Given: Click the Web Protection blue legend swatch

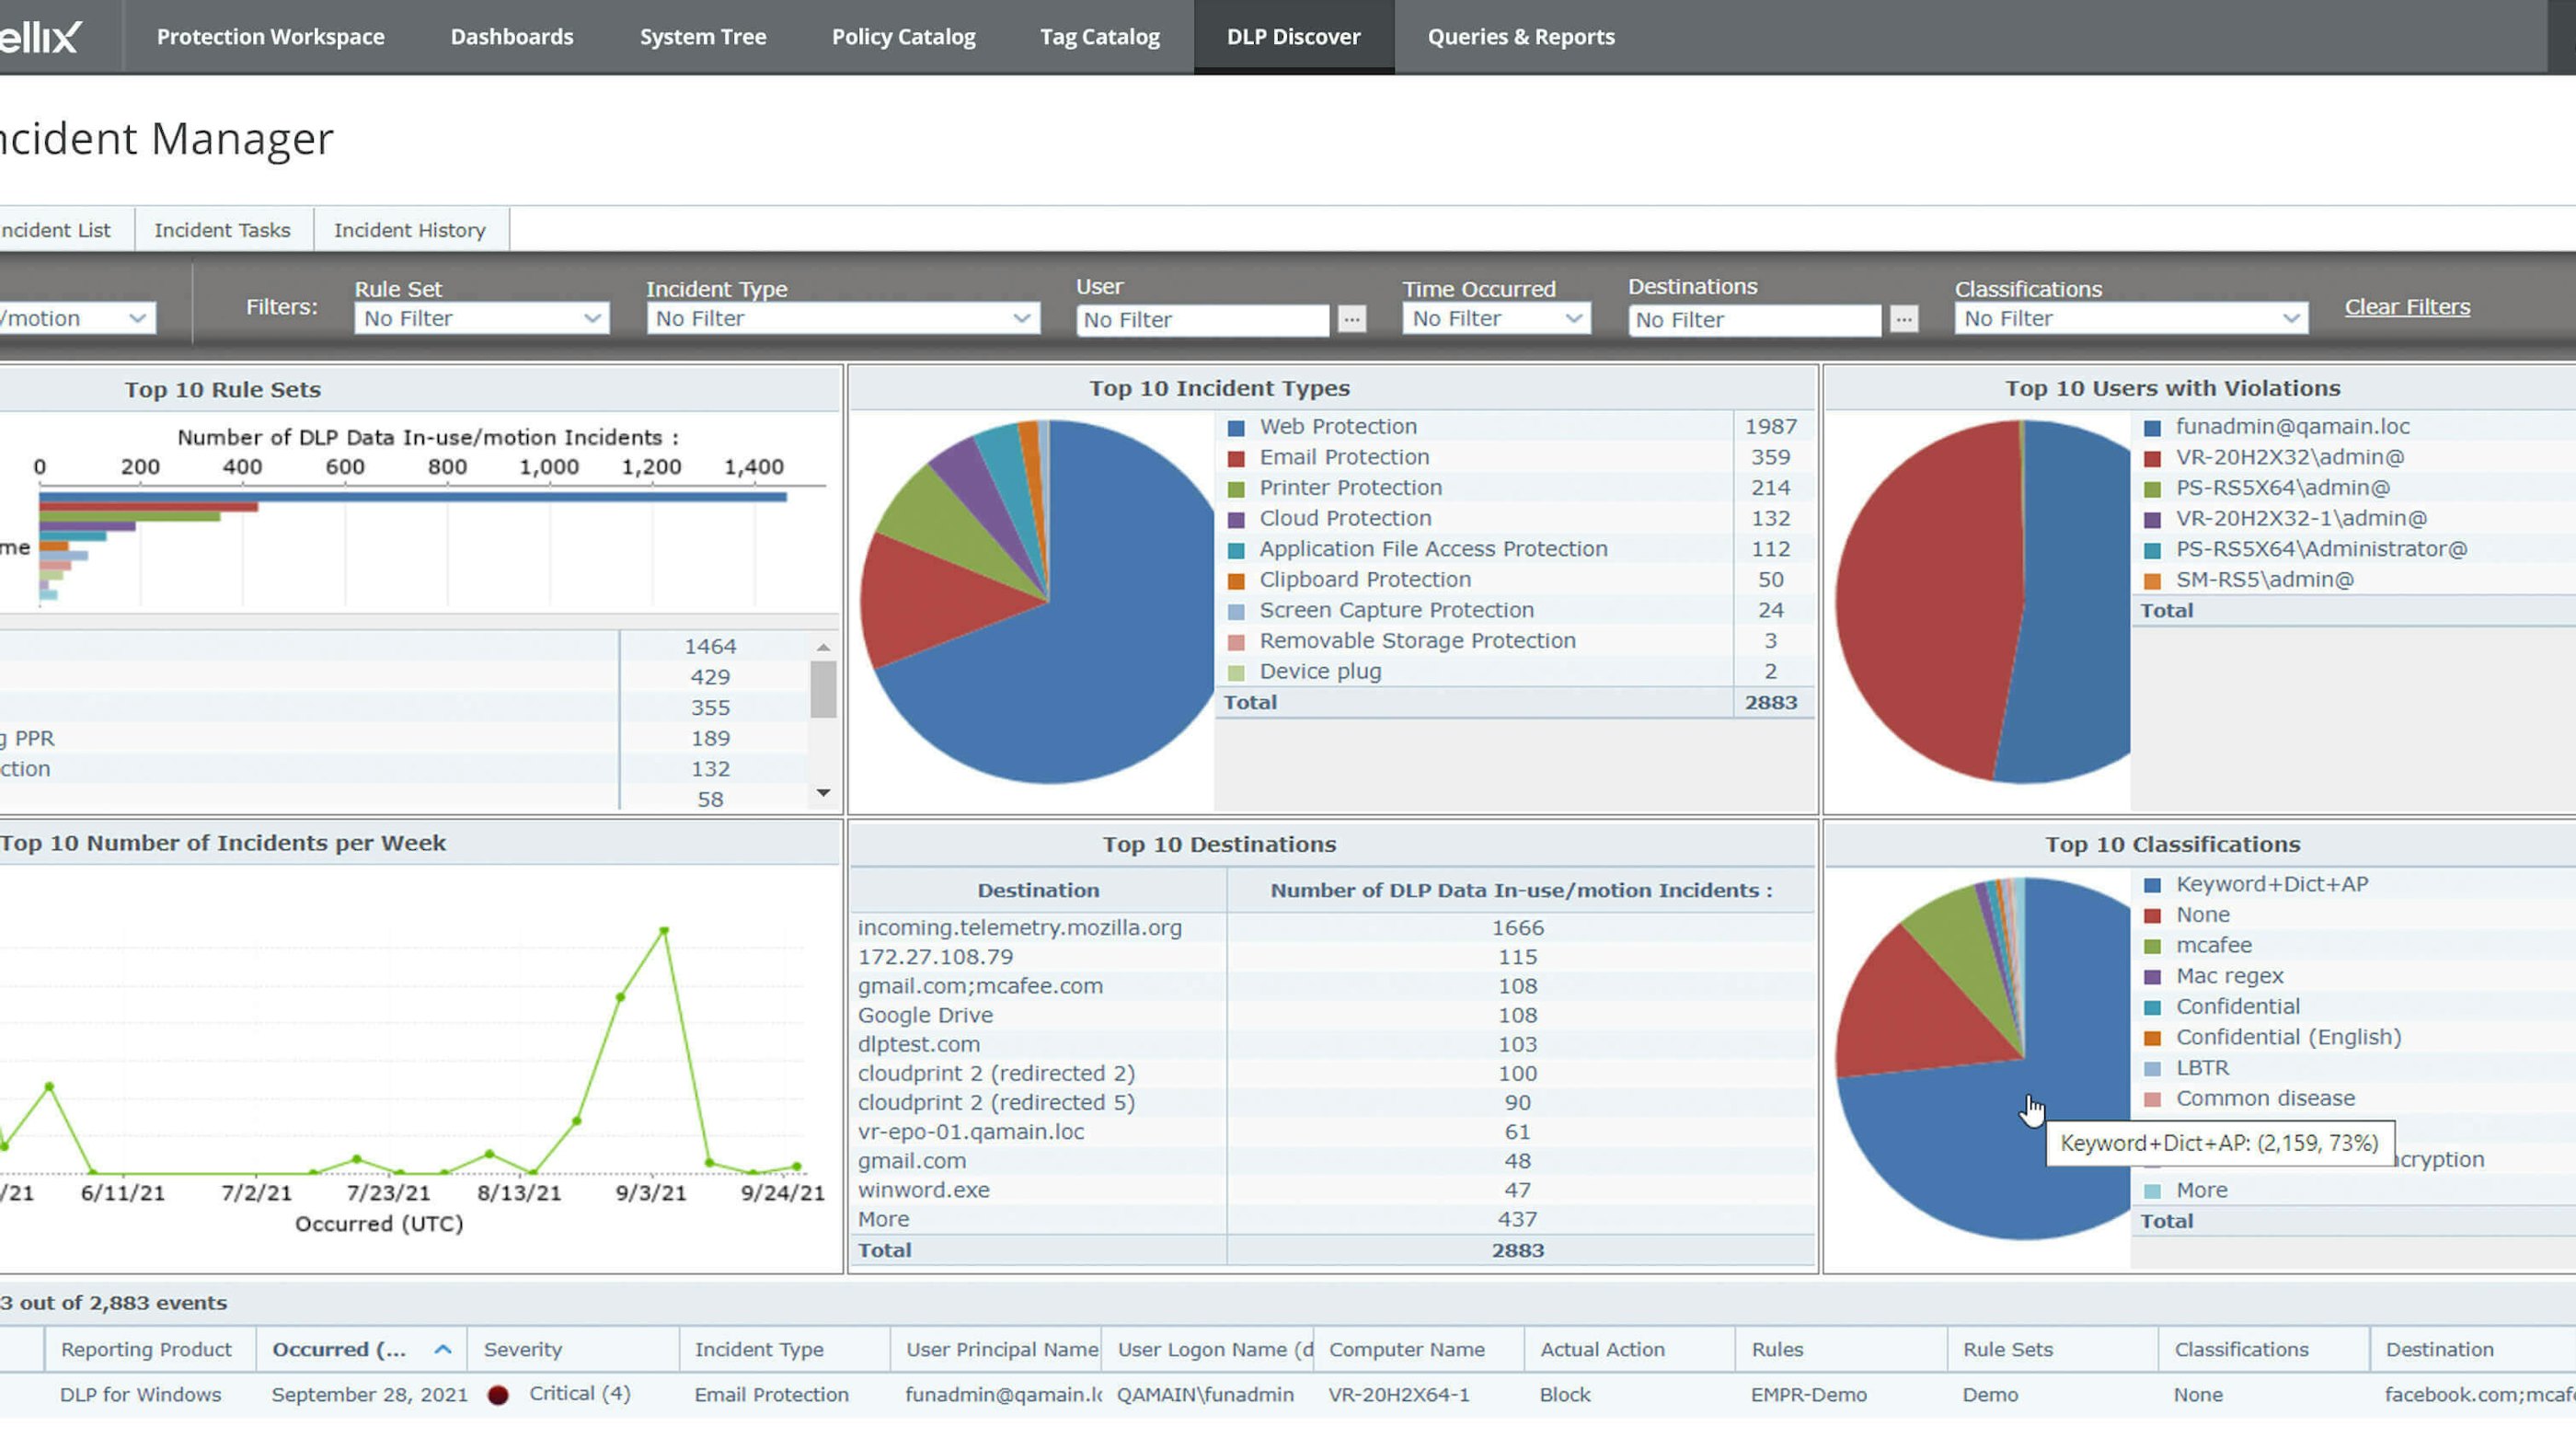Looking at the screenshot, I should click(1236, 428).
